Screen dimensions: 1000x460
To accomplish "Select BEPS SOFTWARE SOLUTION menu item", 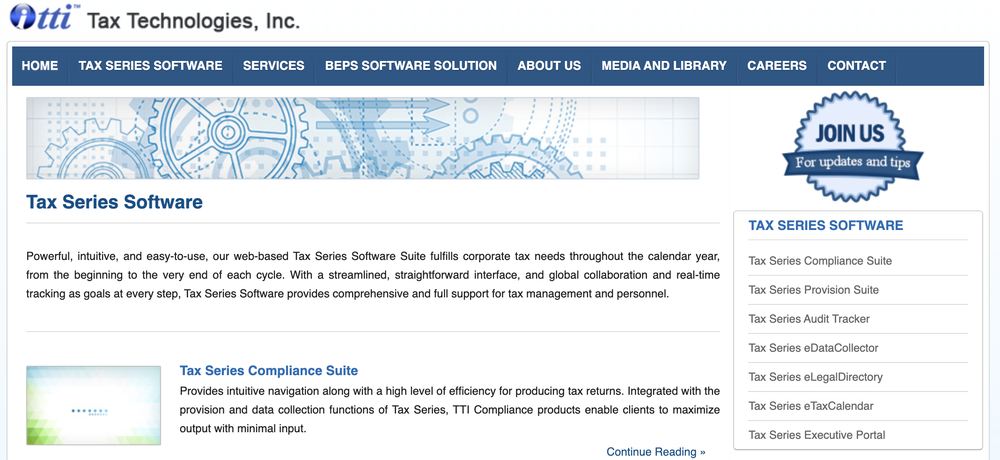I will (411, 66).
